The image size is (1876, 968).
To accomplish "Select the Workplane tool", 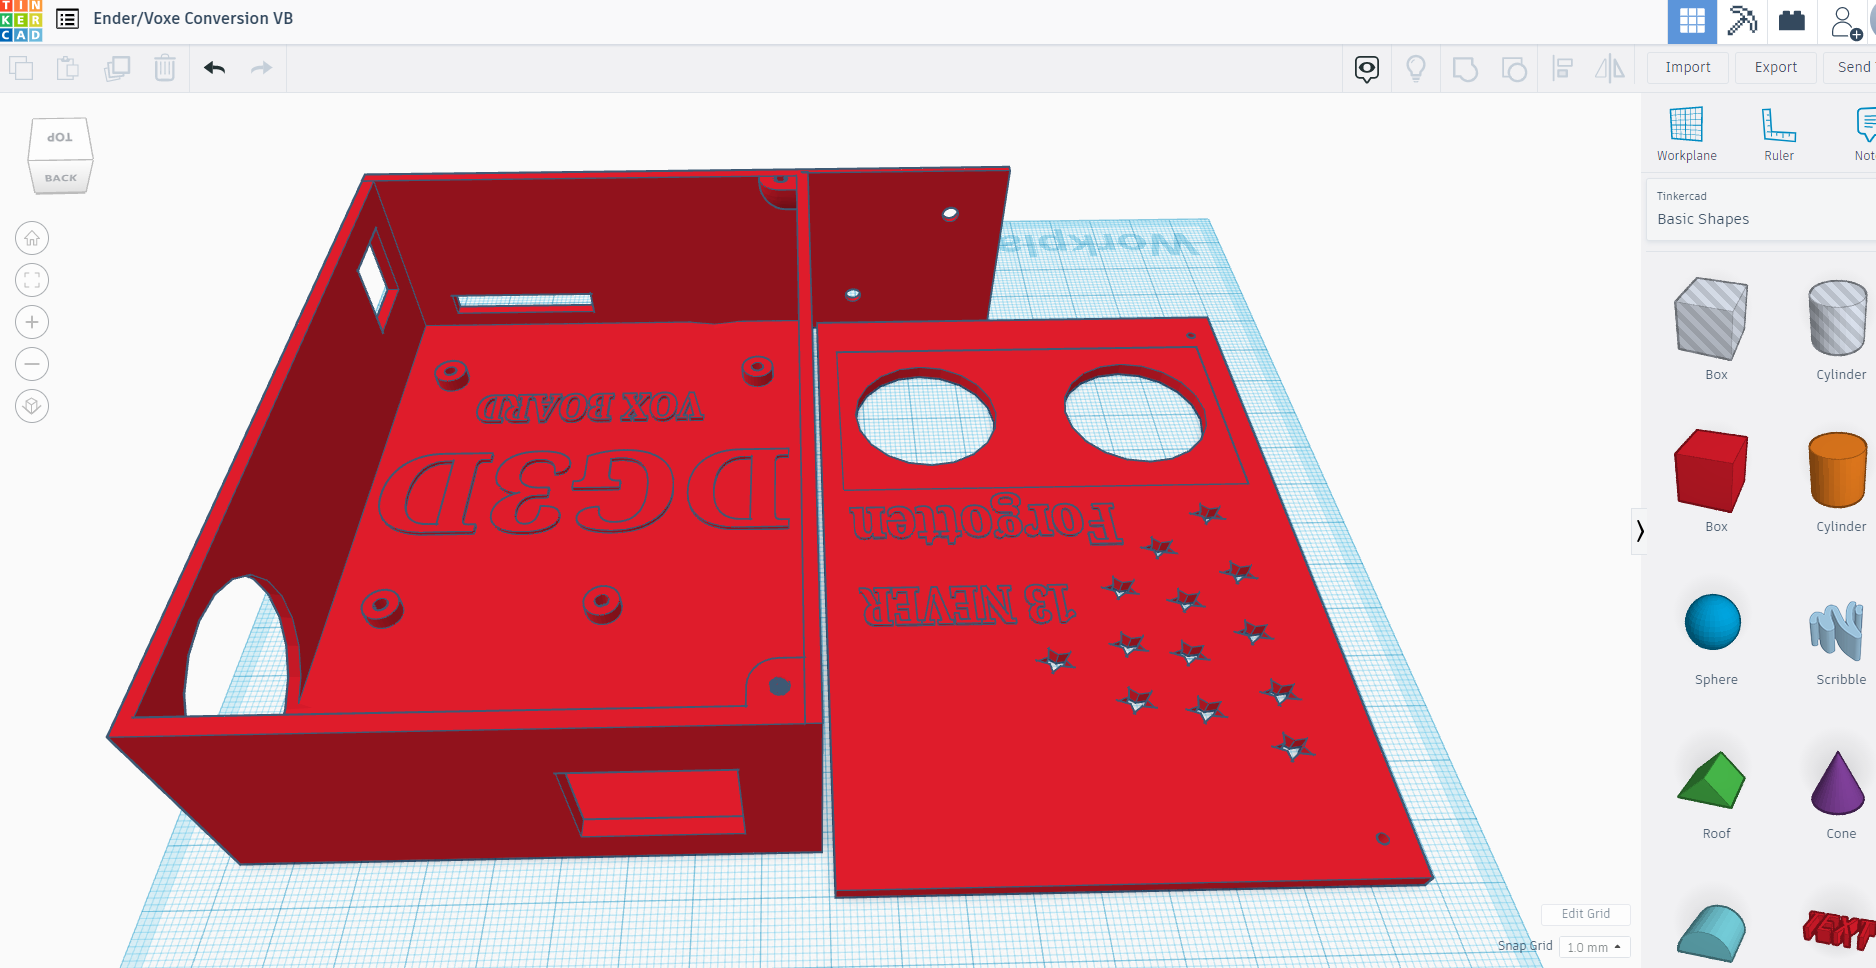I will [1687, 134].
